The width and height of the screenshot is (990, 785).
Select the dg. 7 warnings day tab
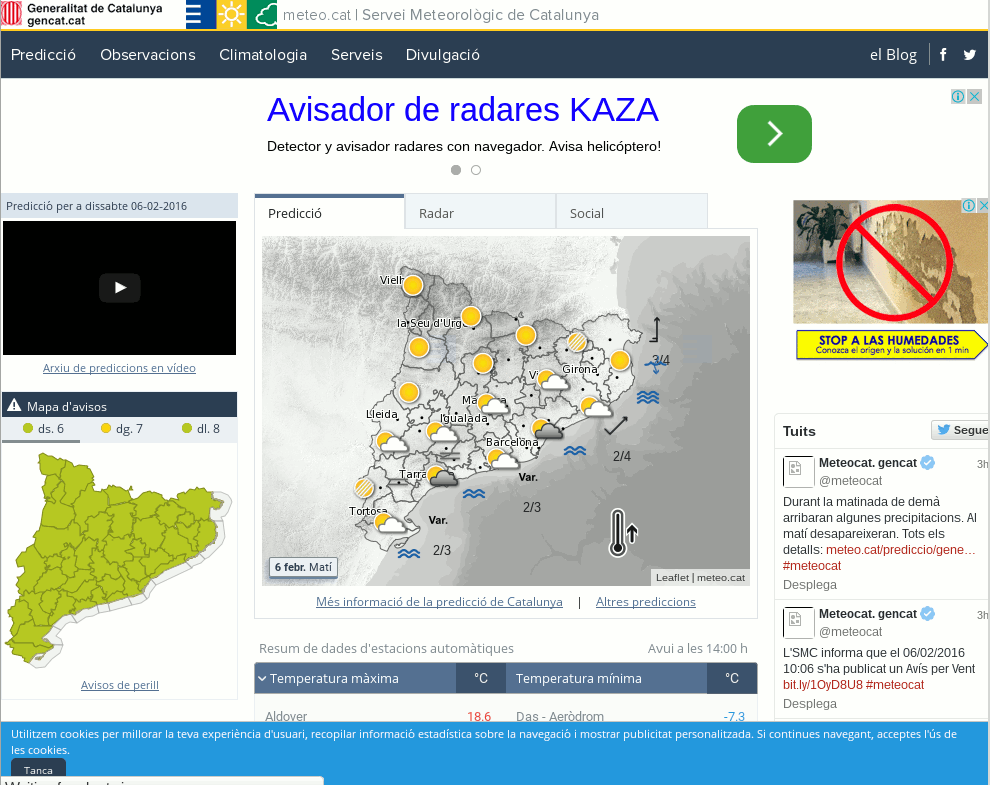(x=121, y=429)
